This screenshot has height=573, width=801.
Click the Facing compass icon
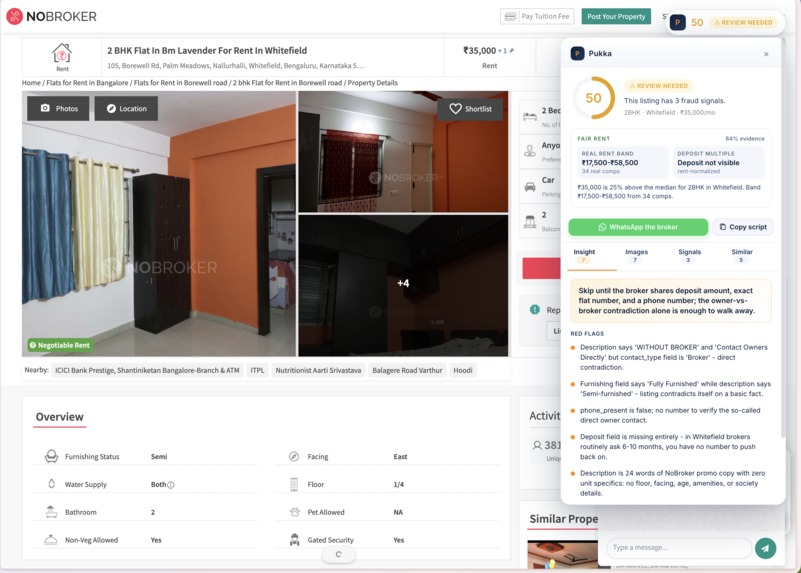coord(294,456)
